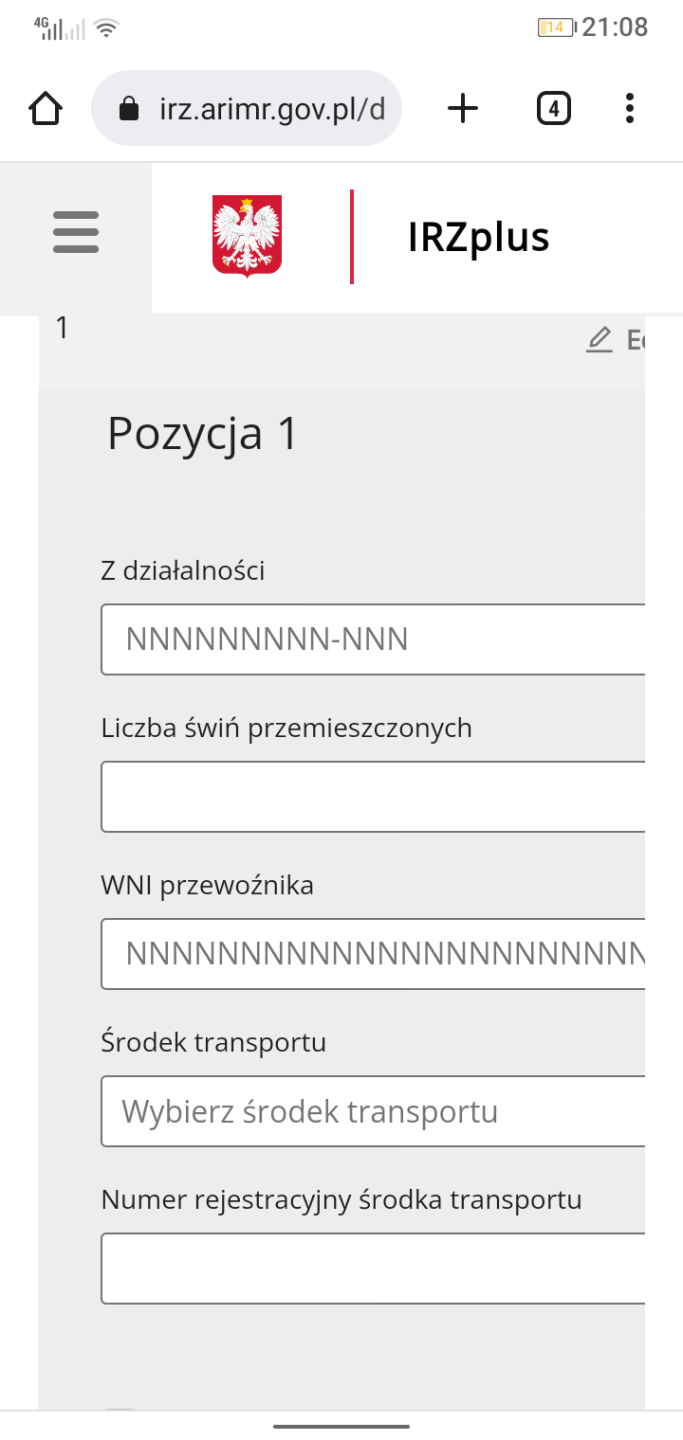Tap the battery indicator in status bar

[555, 27]
